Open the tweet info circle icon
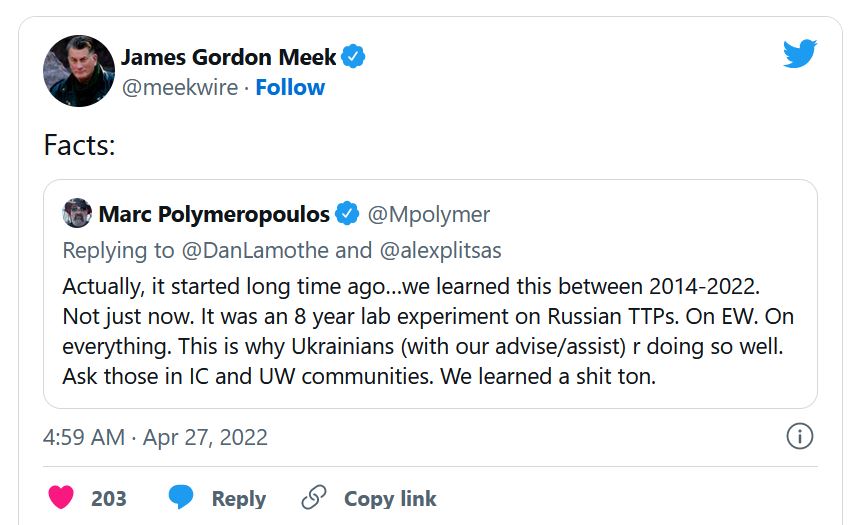Screen dimensions: 858x525 pos(800,437)
